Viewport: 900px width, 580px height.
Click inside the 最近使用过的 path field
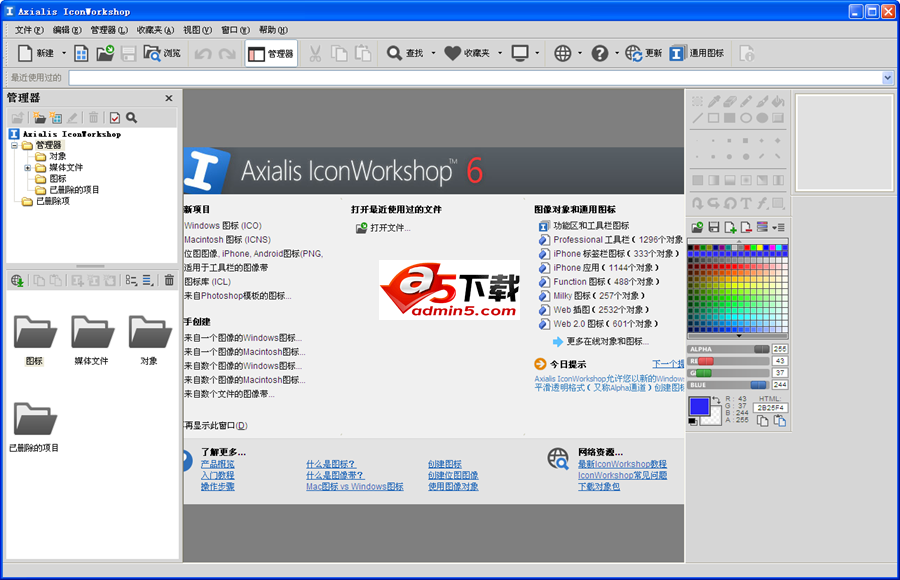(x=475, y=78)
